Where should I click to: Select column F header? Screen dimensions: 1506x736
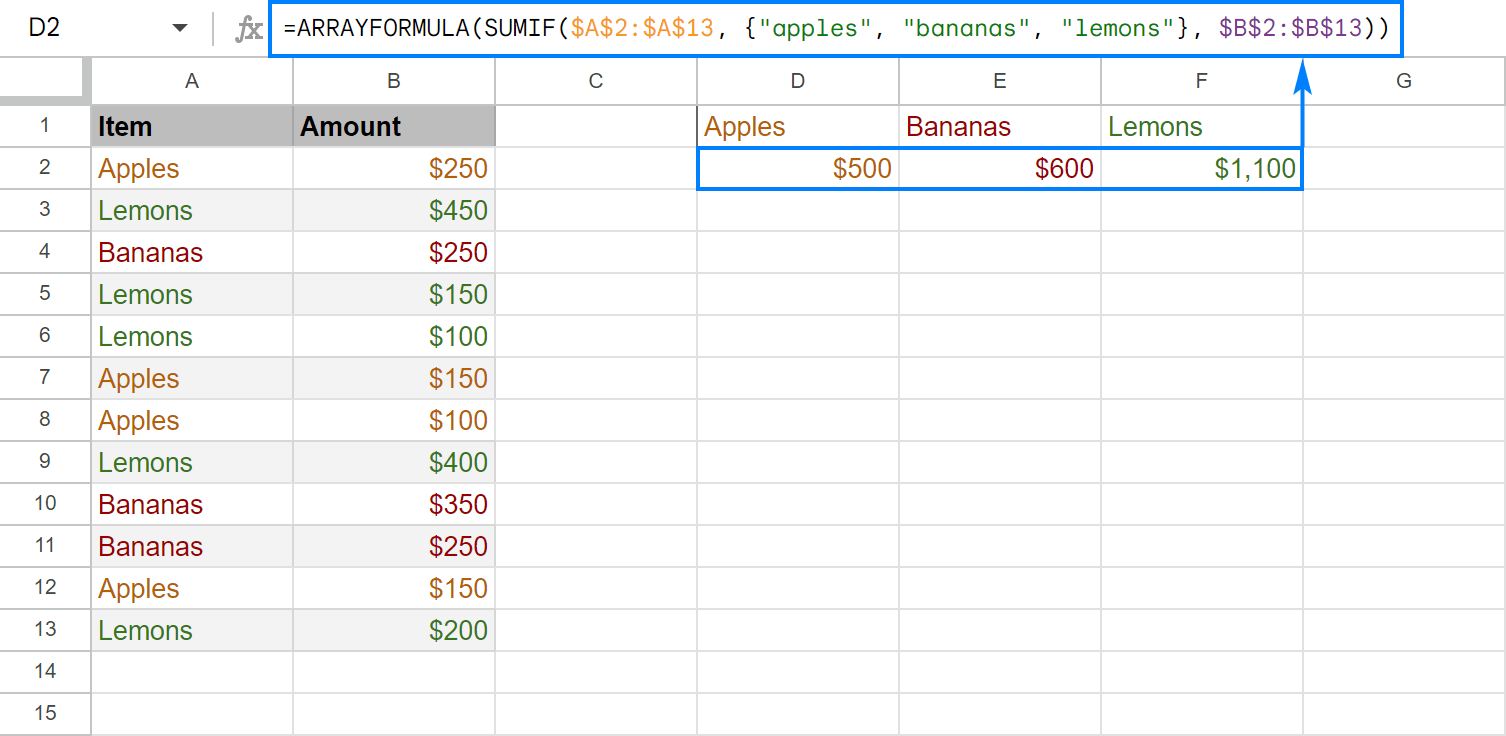[1202, 81]
